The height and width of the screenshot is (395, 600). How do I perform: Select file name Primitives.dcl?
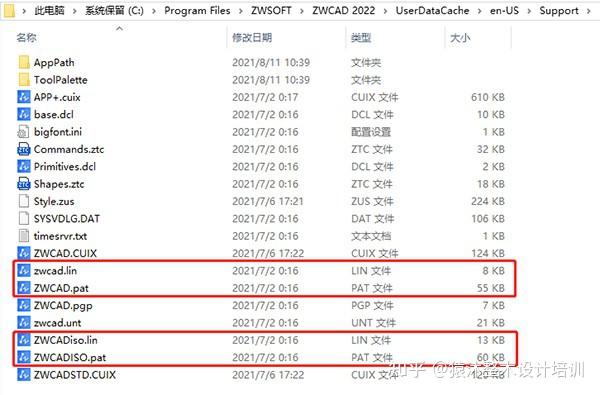pos(65,166)
